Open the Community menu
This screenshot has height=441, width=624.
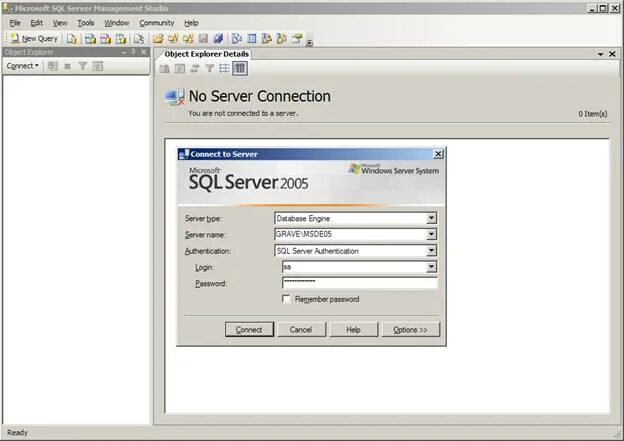157,23
